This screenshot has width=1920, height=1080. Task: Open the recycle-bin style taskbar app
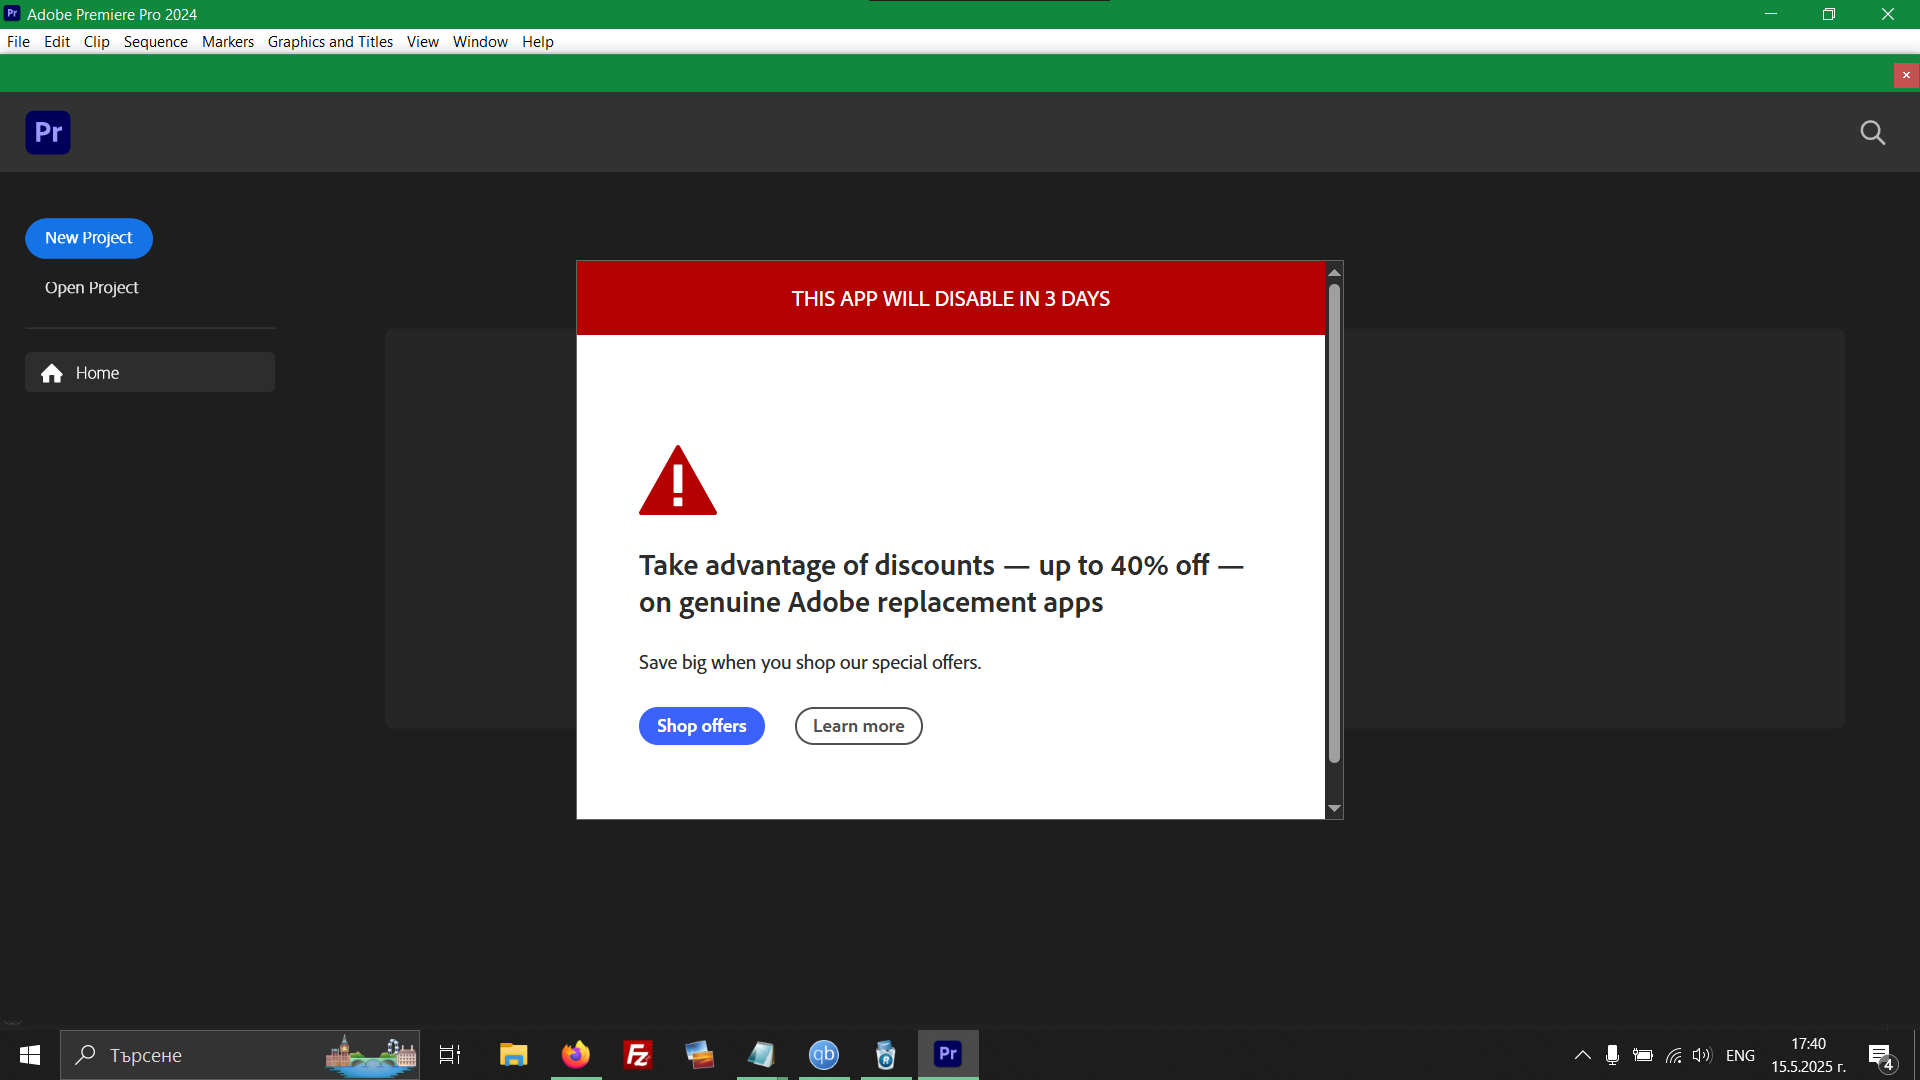pyautogui.click(x=886, y=1055)
